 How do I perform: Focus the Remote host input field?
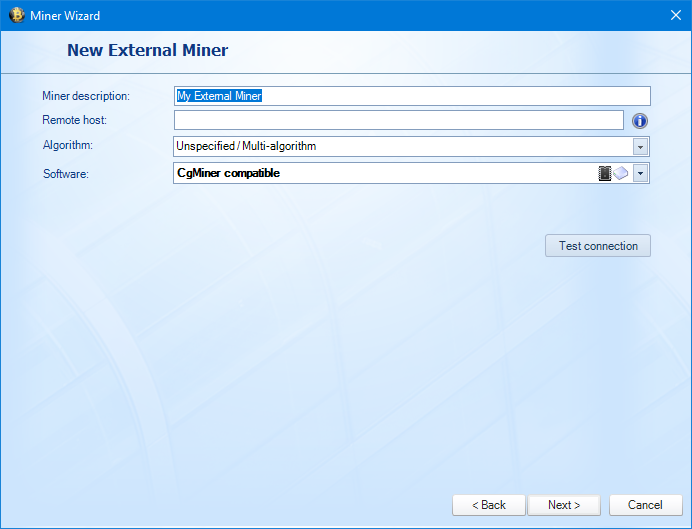pos(399,120)
